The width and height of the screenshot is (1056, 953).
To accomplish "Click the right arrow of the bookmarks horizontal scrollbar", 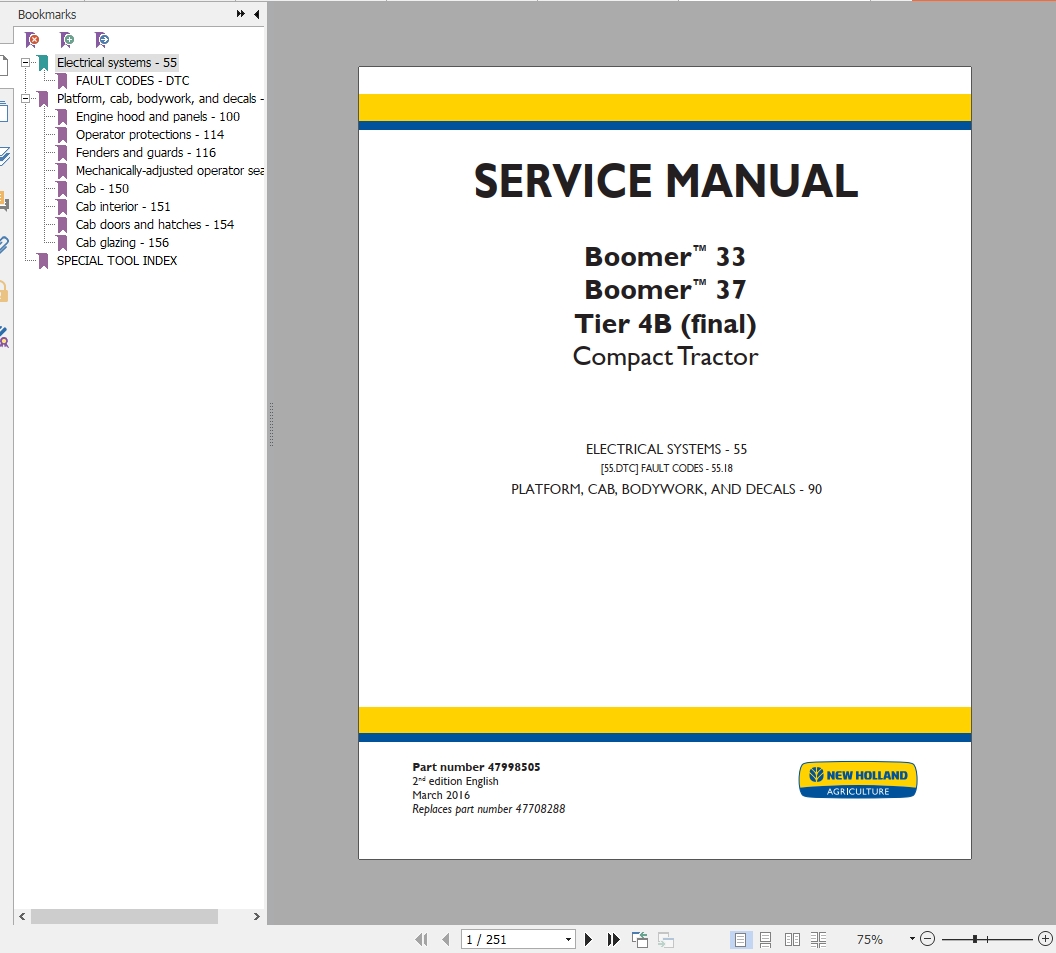I will [x=256, y=917].
